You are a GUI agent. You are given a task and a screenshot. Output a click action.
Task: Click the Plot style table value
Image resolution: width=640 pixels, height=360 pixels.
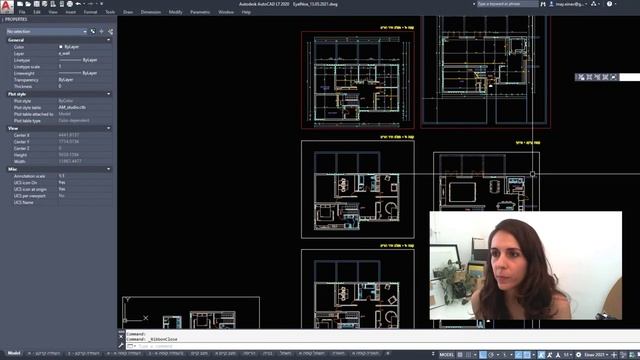coord(72,107)
